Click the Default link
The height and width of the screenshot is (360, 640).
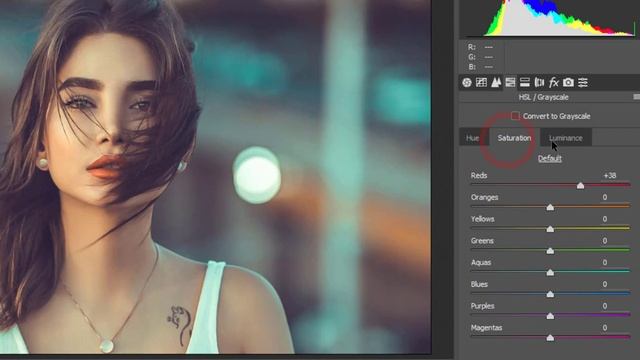[x=550, y=158]
